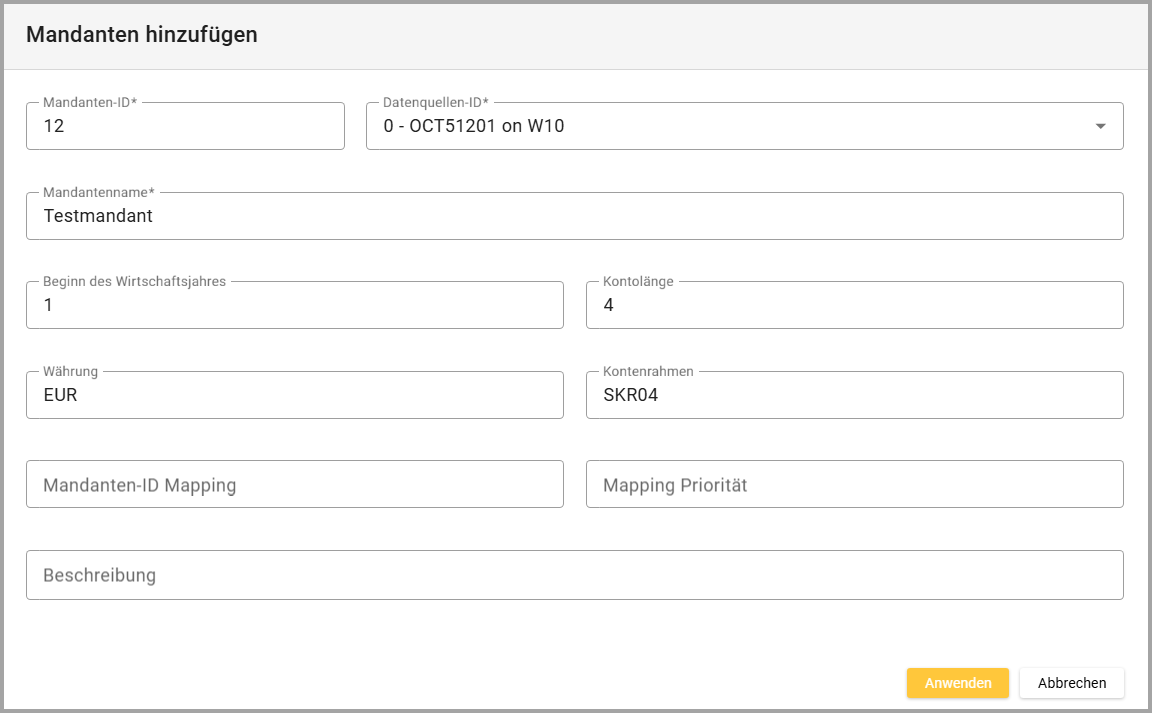Click the Beschreibung text field
Viewport: 1152px width, 713px height.
coord(574,575)
